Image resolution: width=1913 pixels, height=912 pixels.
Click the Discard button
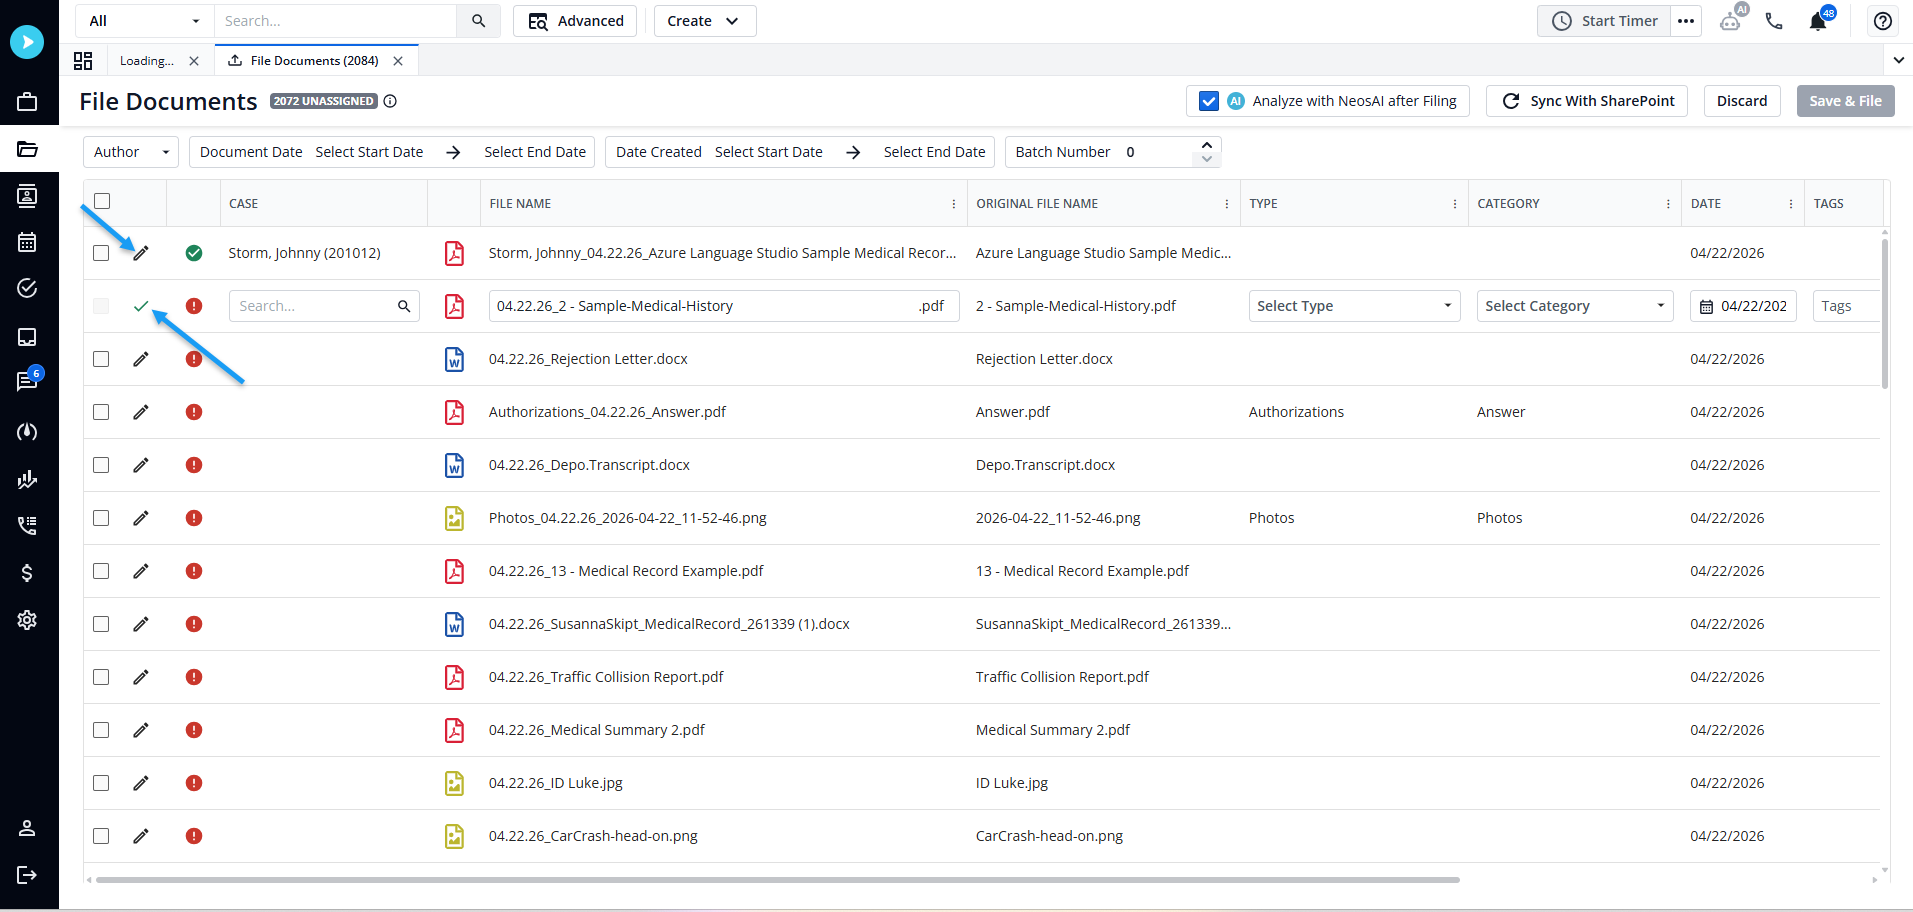pyautogui.click(x=1742, y=101)
